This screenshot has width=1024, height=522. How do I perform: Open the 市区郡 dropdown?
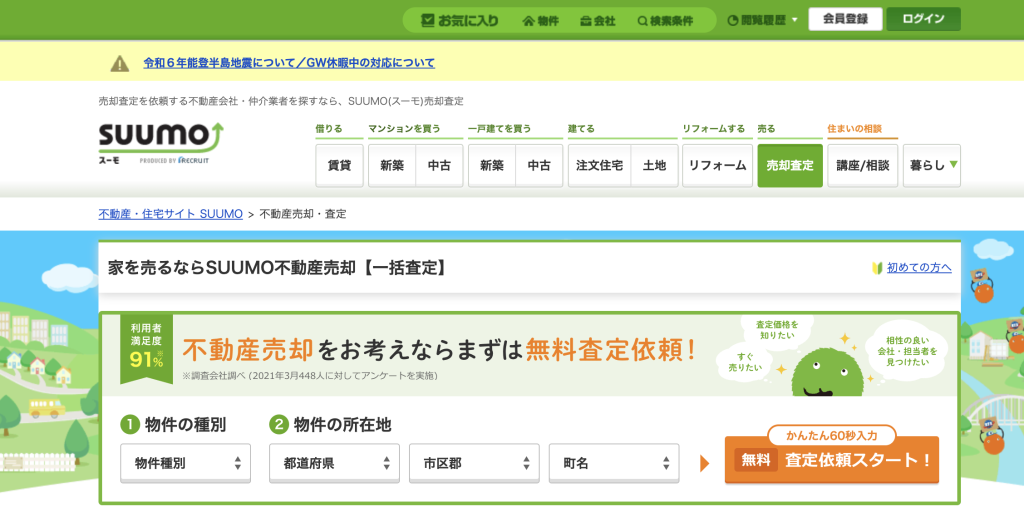tap(474, 463)
